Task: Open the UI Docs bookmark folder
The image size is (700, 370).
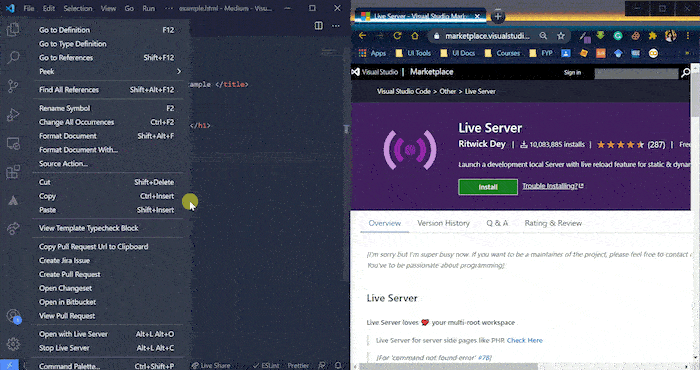Action: click(457, 53)
